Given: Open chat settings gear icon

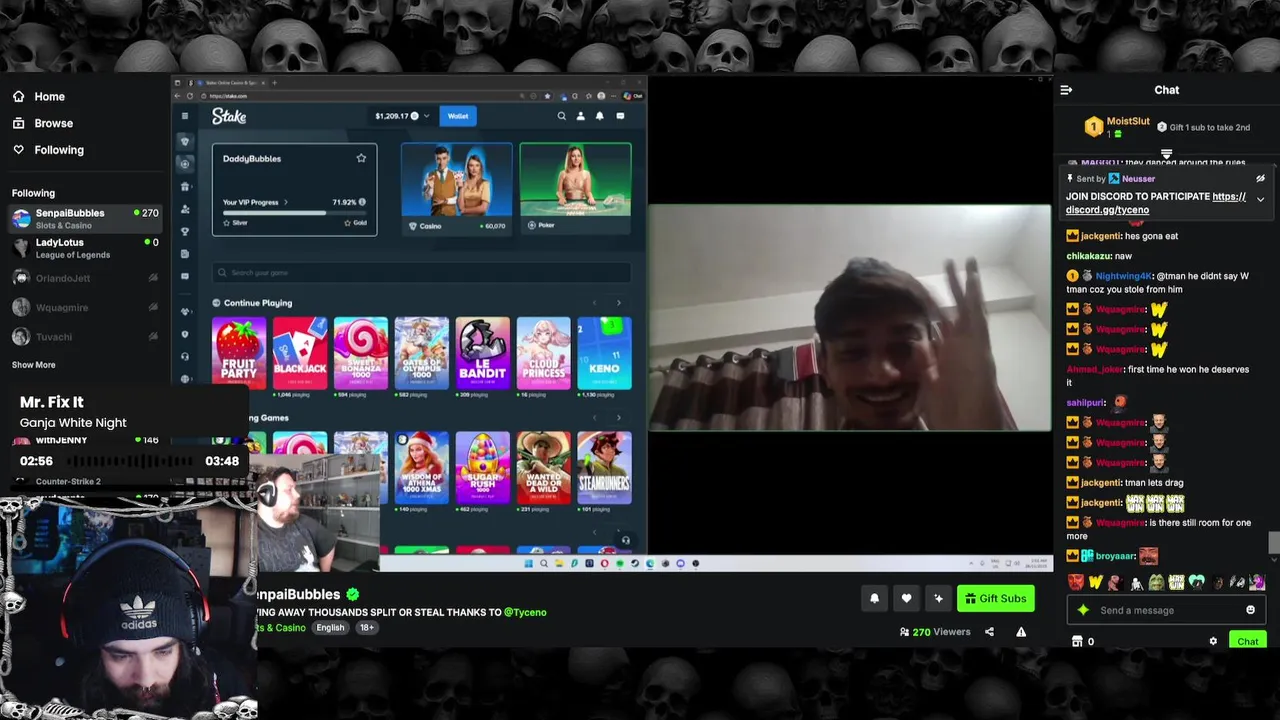Looking at the screenshot, I should (x=1213, y=641).
